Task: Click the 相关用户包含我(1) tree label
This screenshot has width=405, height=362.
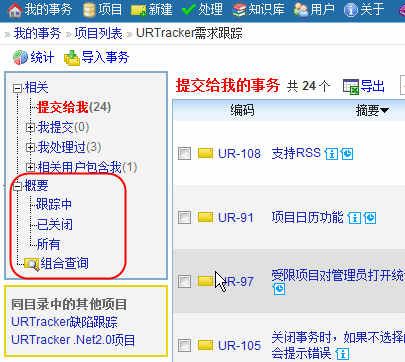Action: [x=87, y=167]
